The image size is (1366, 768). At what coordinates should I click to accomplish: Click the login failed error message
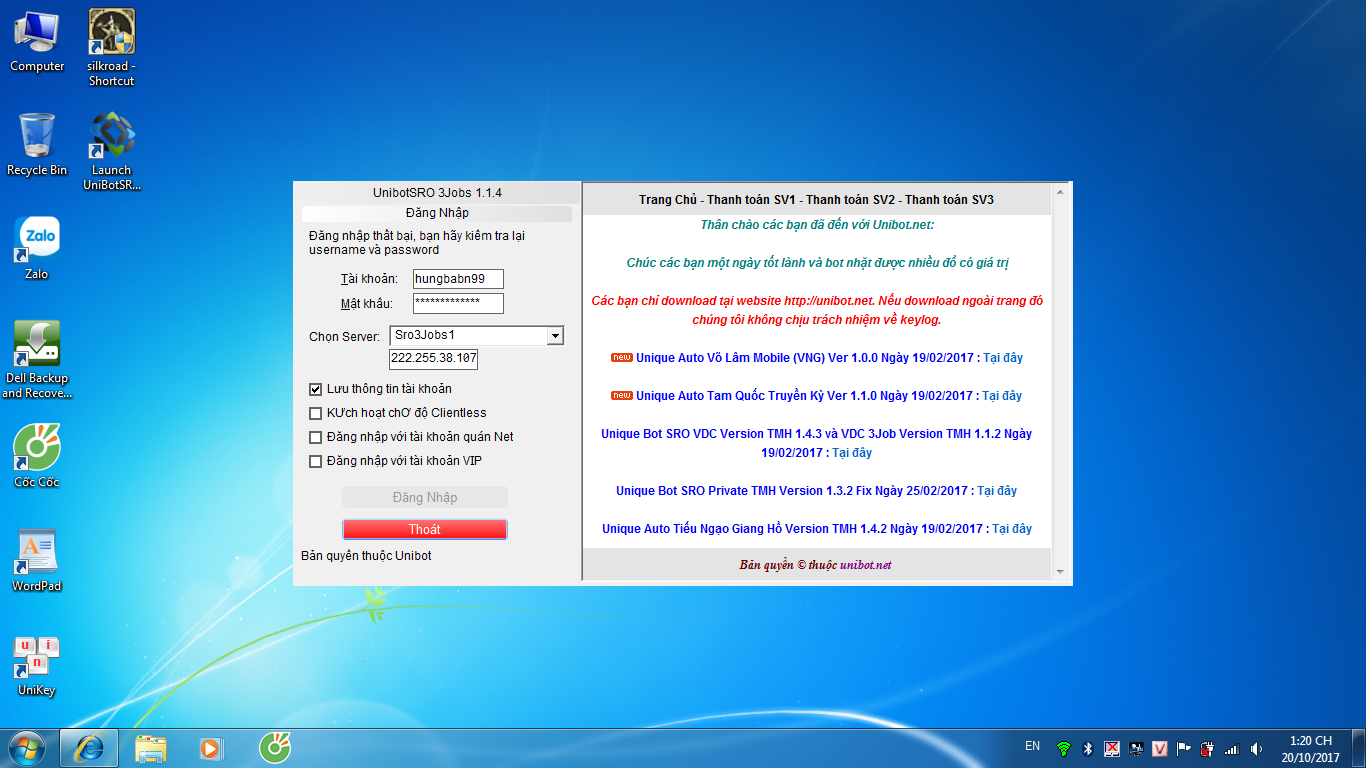pyautogui.click(x=417, y=243)
